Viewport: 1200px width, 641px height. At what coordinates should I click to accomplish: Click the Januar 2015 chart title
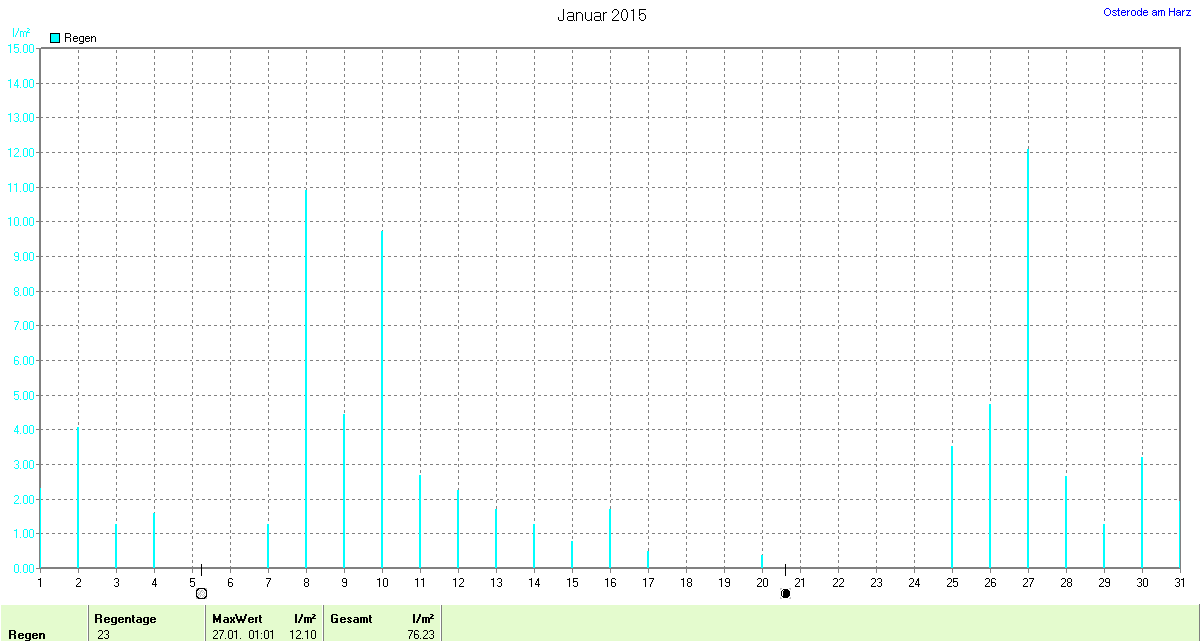point(601,15)
